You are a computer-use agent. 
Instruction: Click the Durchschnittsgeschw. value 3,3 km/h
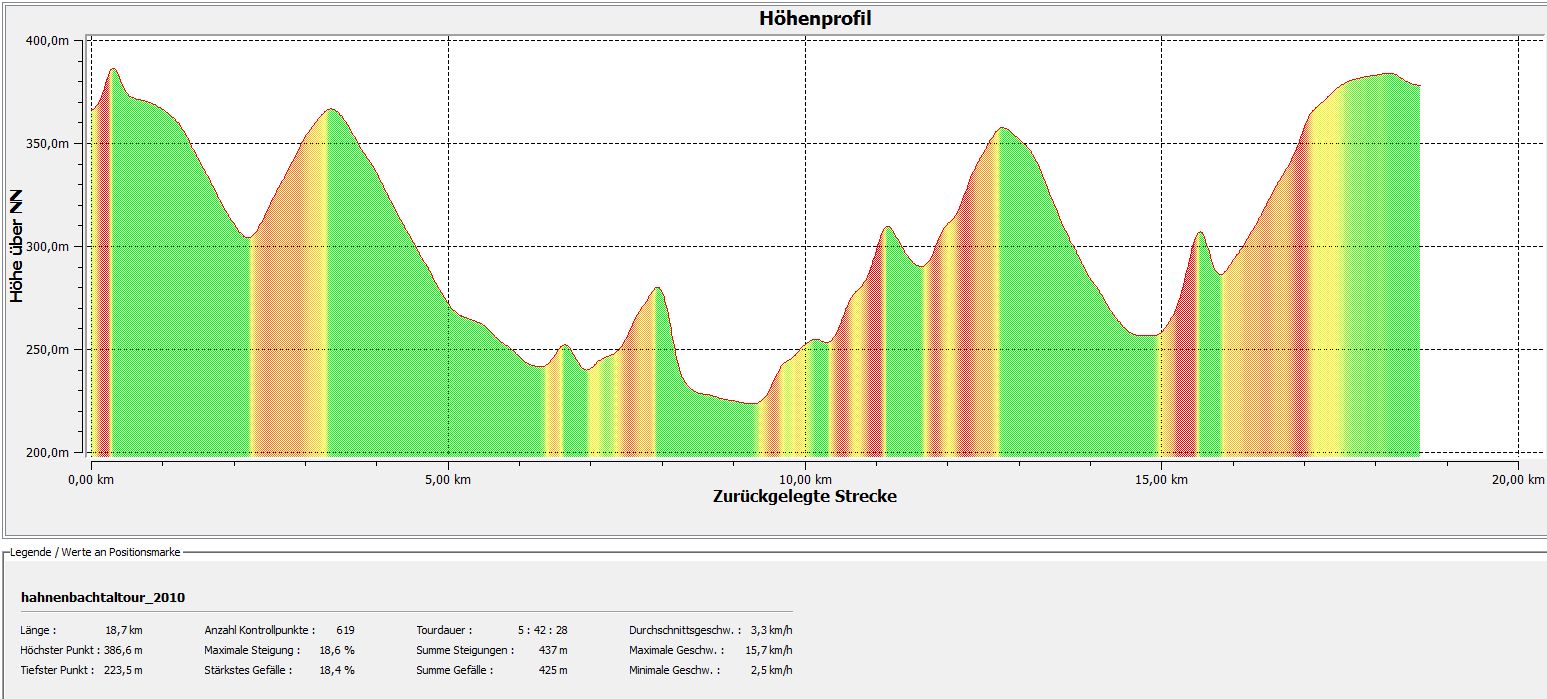(771, 630)
